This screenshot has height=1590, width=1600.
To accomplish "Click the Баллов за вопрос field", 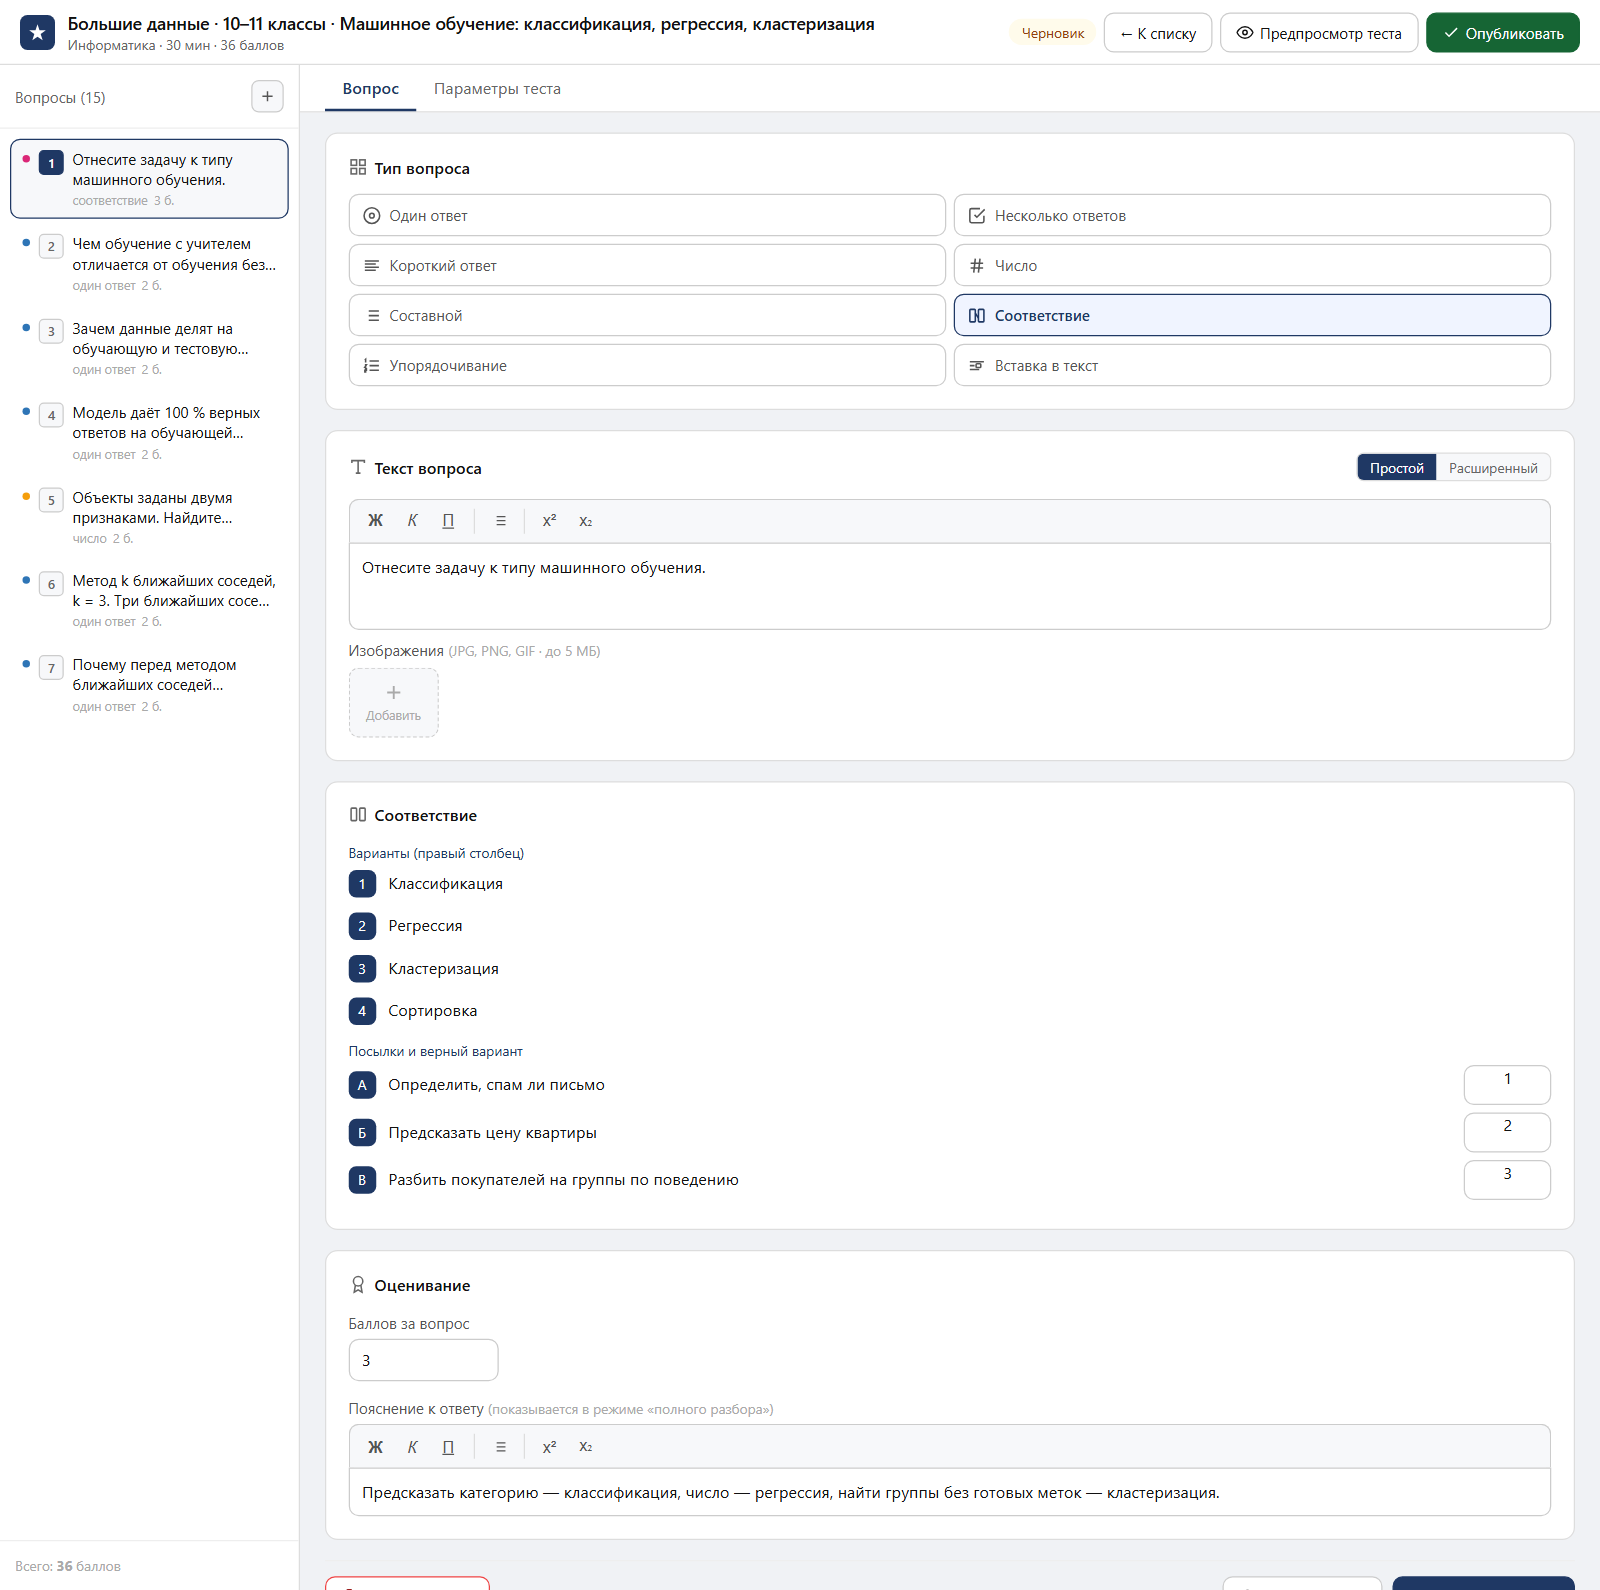I will (423, 1360).
